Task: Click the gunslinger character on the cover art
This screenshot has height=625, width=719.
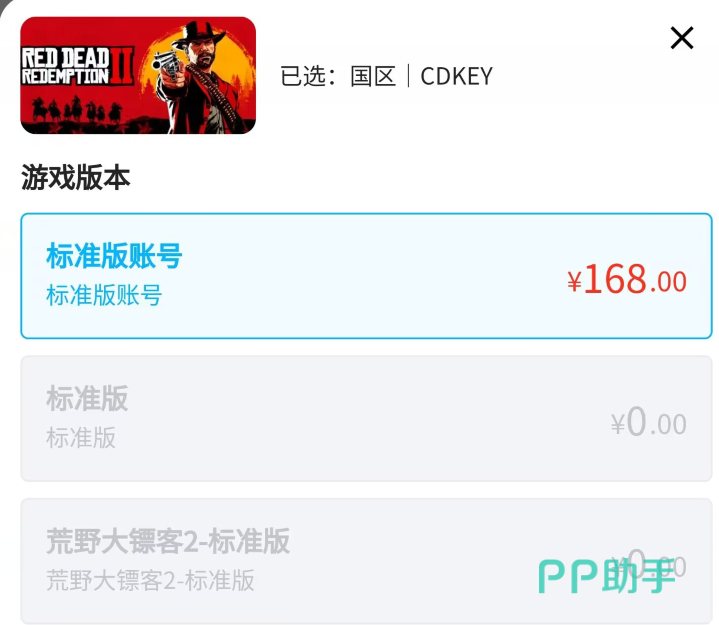Action: (199, 78)
